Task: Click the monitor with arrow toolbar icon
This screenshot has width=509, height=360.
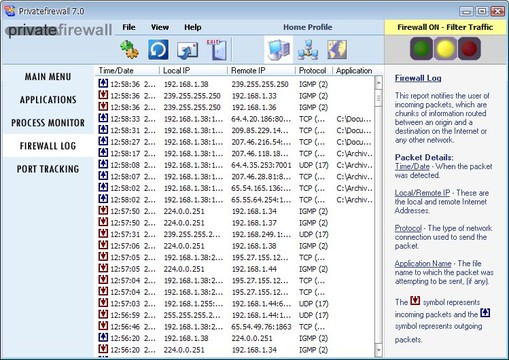Action: pos(187,50)
